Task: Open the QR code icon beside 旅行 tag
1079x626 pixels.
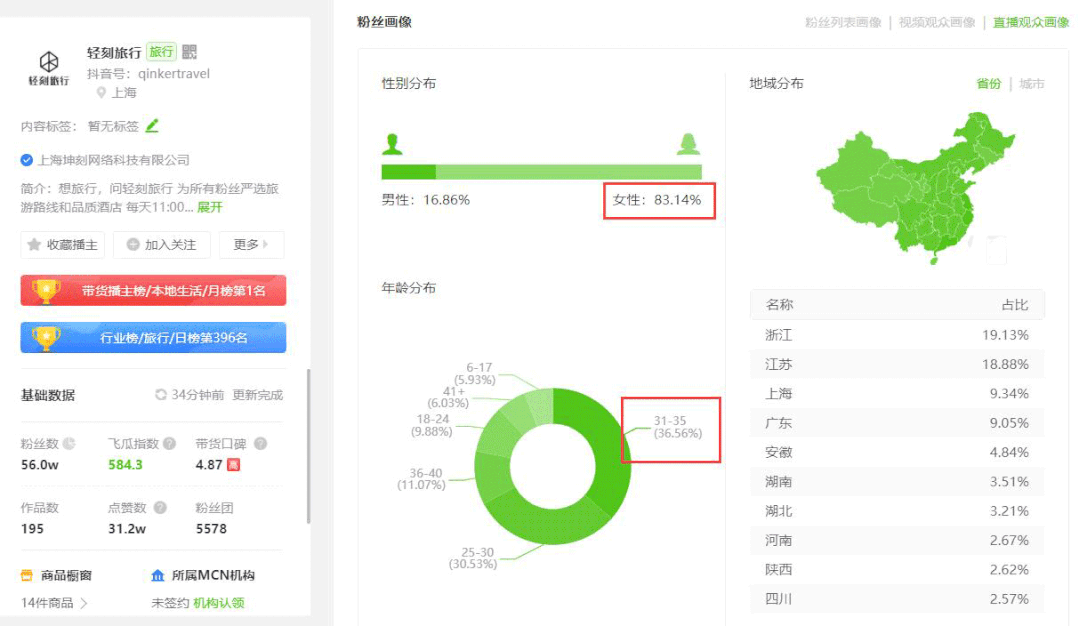Action: 189,52
